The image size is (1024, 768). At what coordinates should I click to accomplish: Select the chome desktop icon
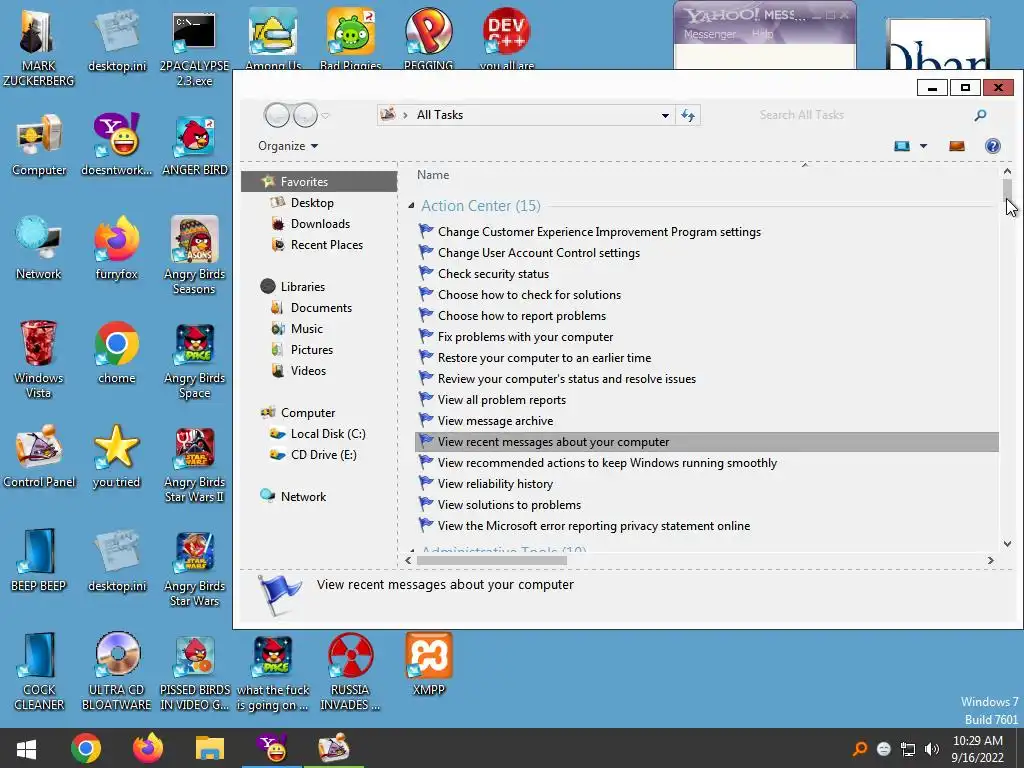tap(116, 353)
